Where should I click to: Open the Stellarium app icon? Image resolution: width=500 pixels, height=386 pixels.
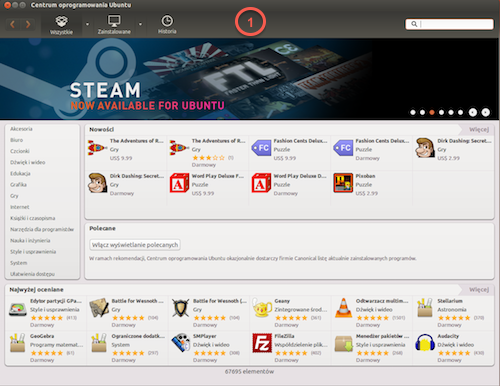pos(425,308)
